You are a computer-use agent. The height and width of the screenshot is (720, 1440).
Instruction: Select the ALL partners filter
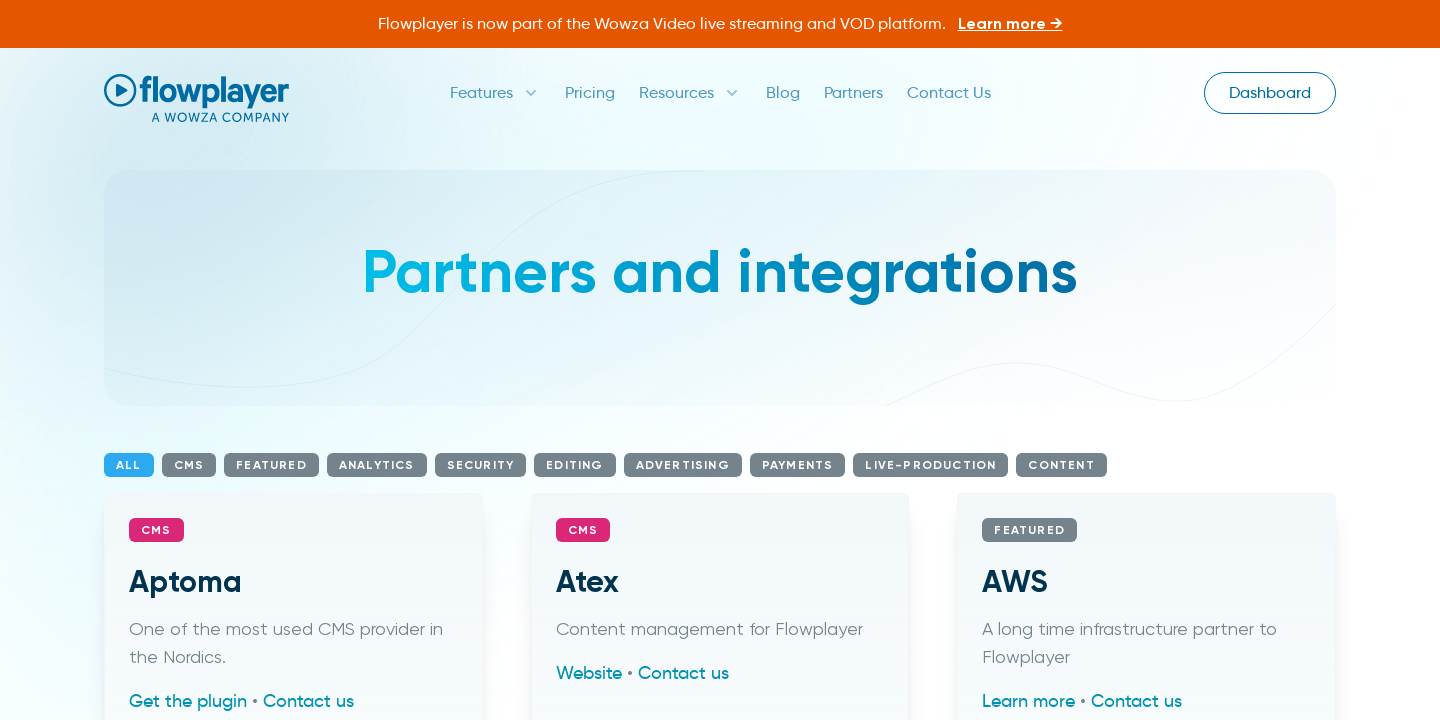point(128,465)
